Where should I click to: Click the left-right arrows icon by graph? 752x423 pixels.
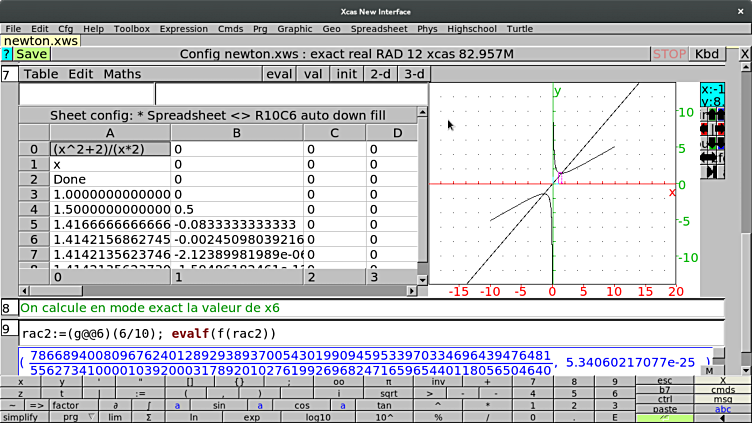(711, 157)
